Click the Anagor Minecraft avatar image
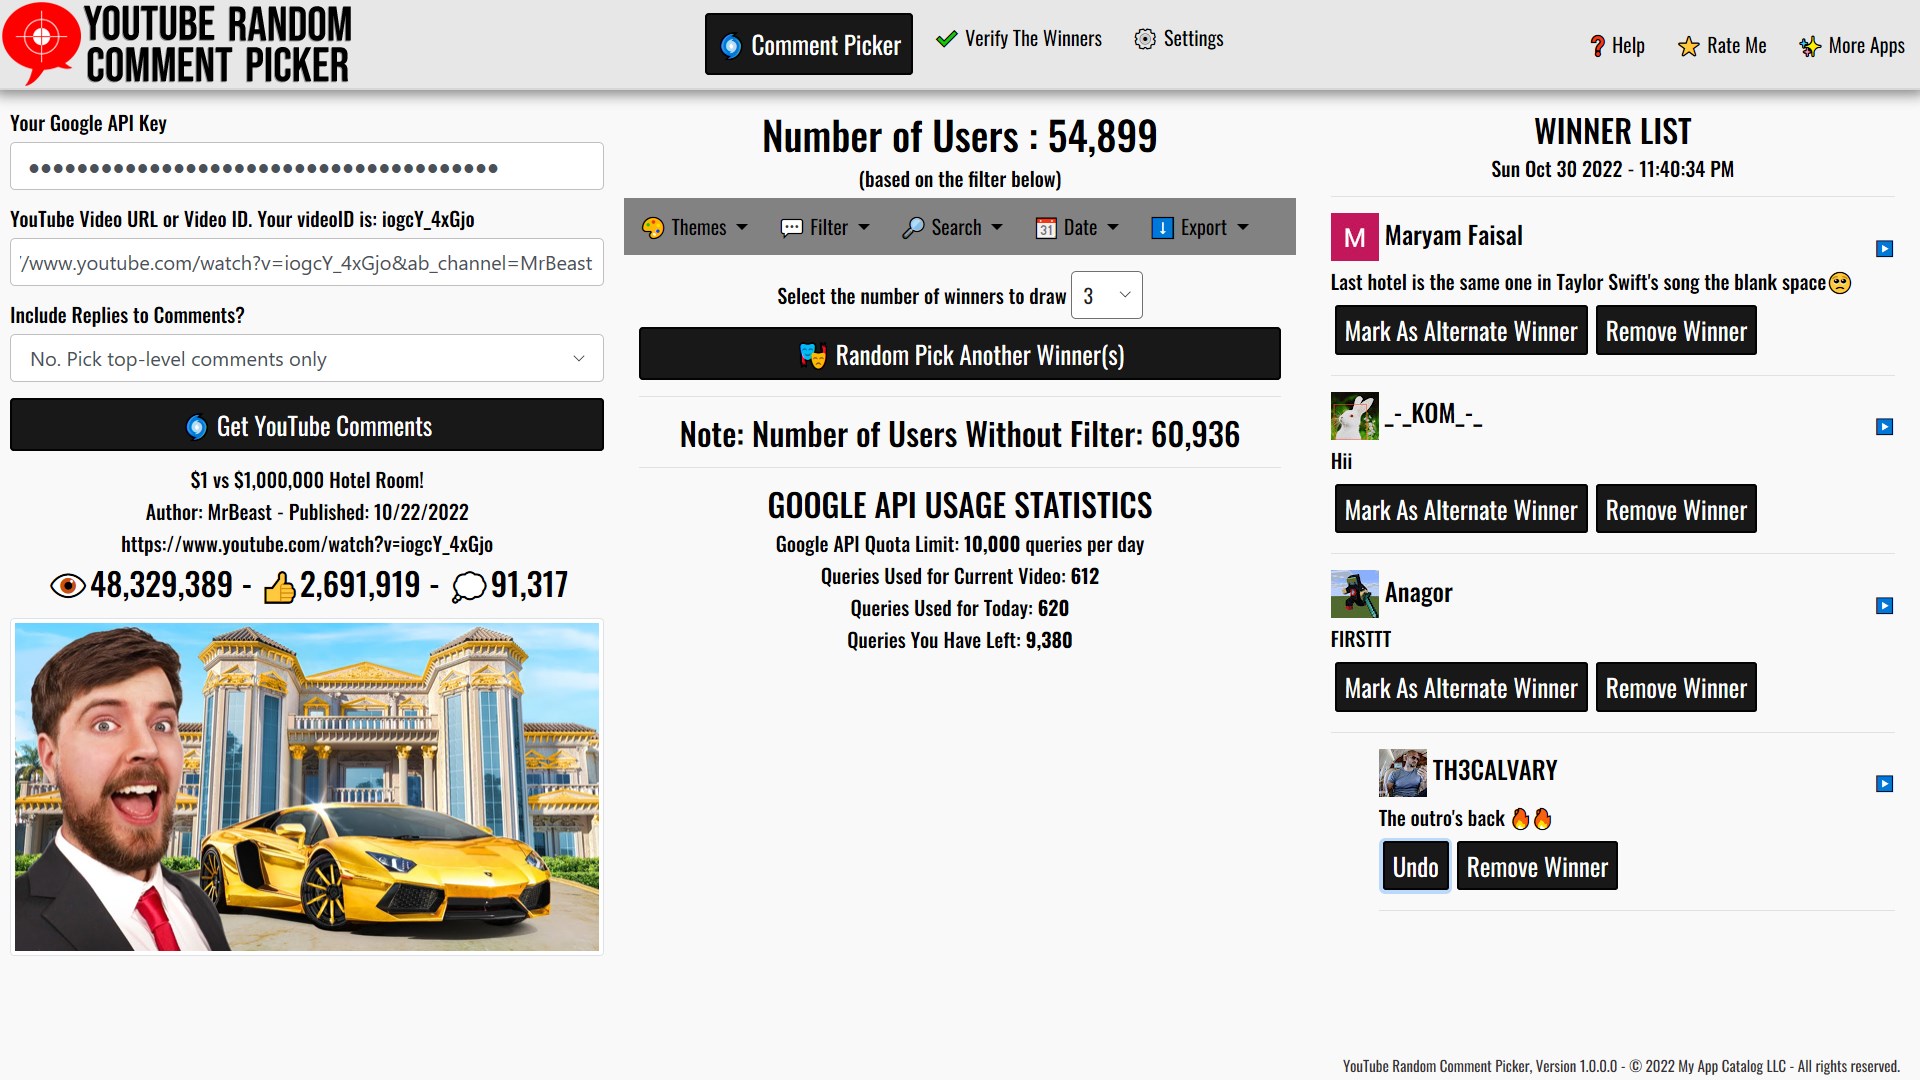This screenshot has width=1920, height=1080. [1354, 594]
